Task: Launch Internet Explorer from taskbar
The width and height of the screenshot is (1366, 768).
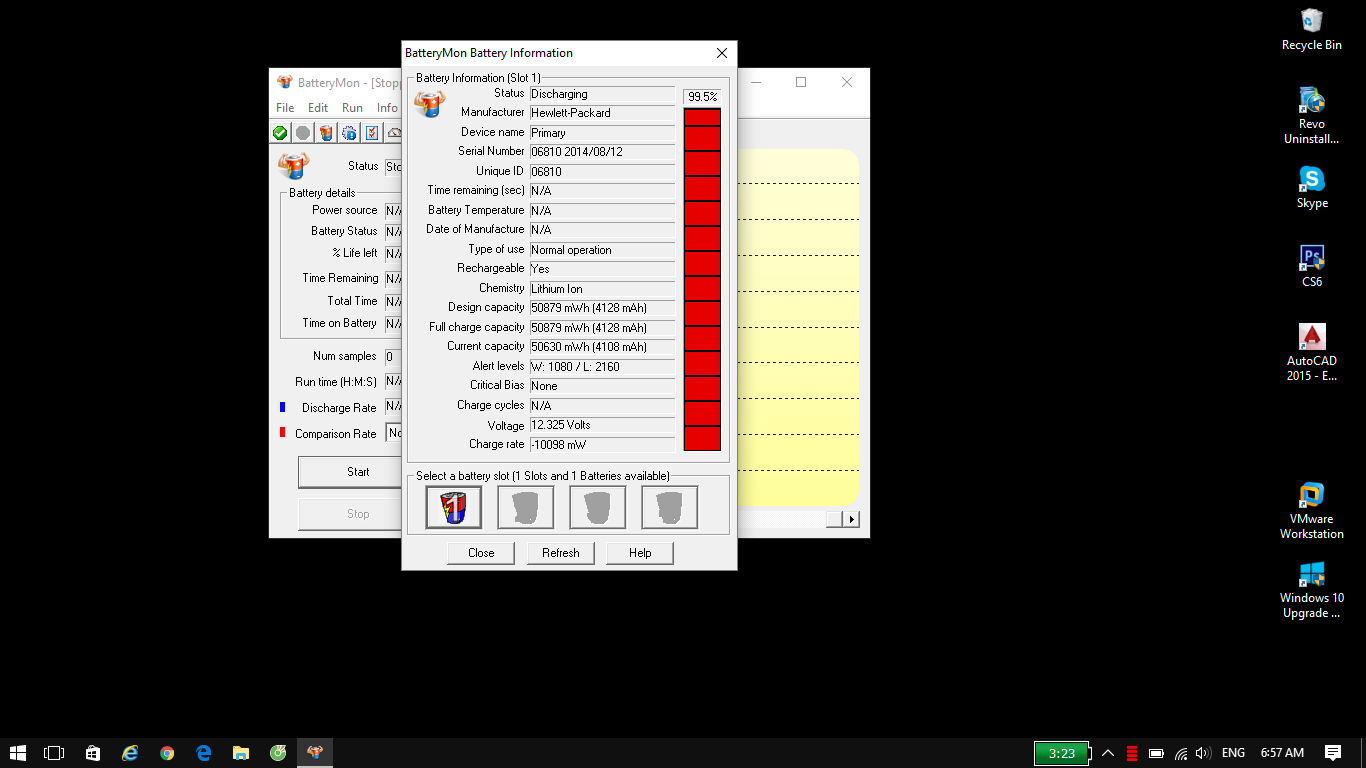Action: [130, 753]
